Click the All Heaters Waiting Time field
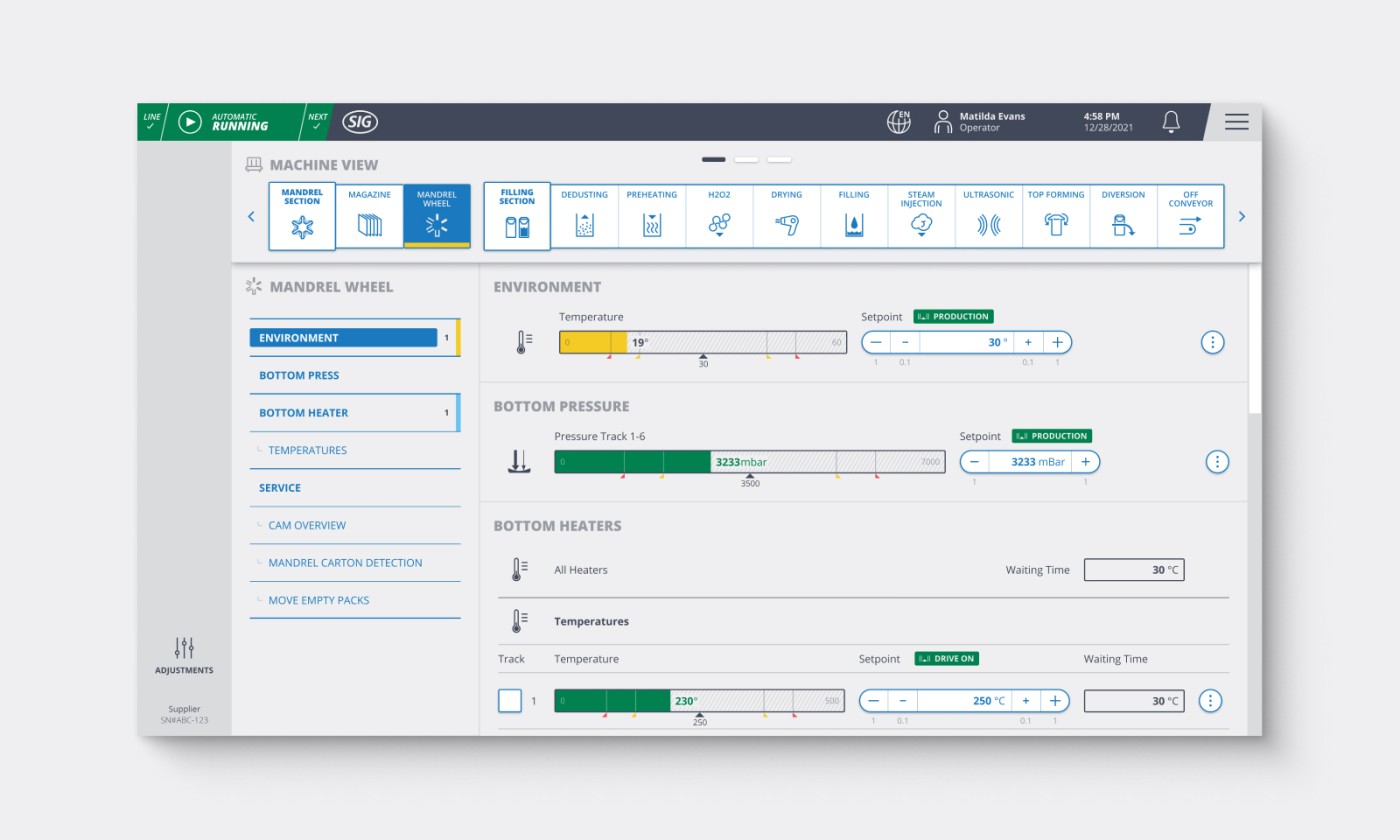Viewport: 1400px width, 840px height. pos(1134,570)
